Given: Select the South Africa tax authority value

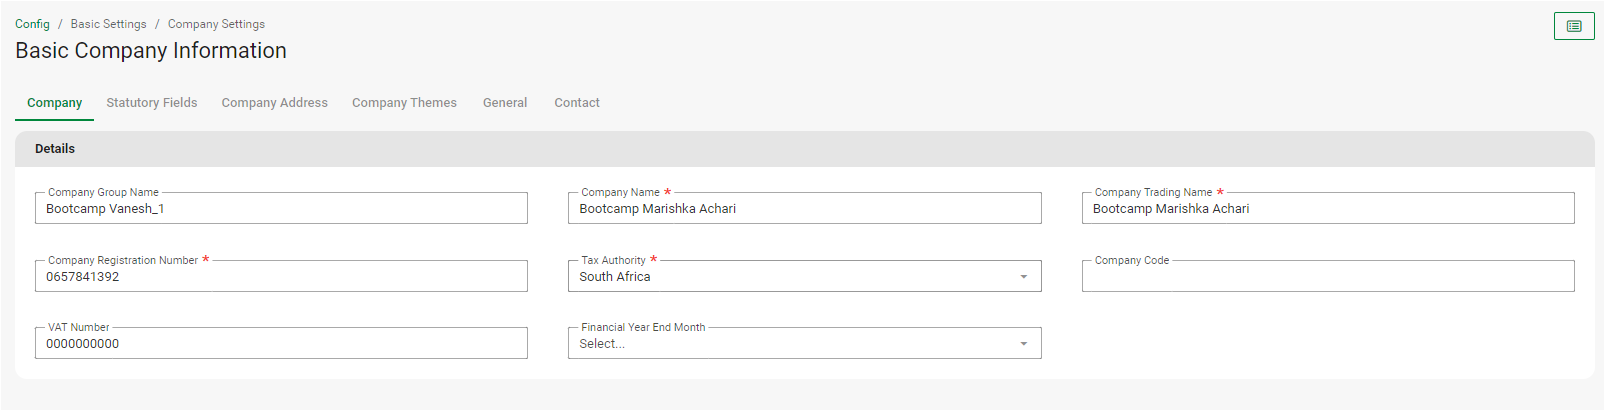Looking at the screenshot, I should tap(615, 277).
